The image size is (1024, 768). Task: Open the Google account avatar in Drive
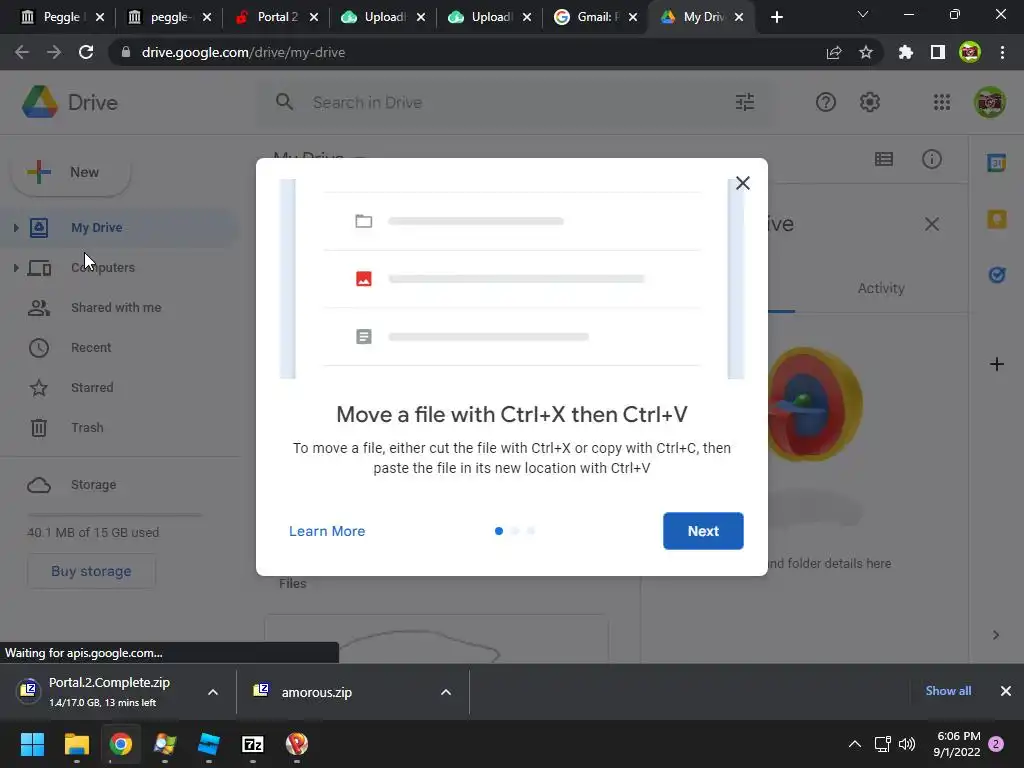click(990, 102)
